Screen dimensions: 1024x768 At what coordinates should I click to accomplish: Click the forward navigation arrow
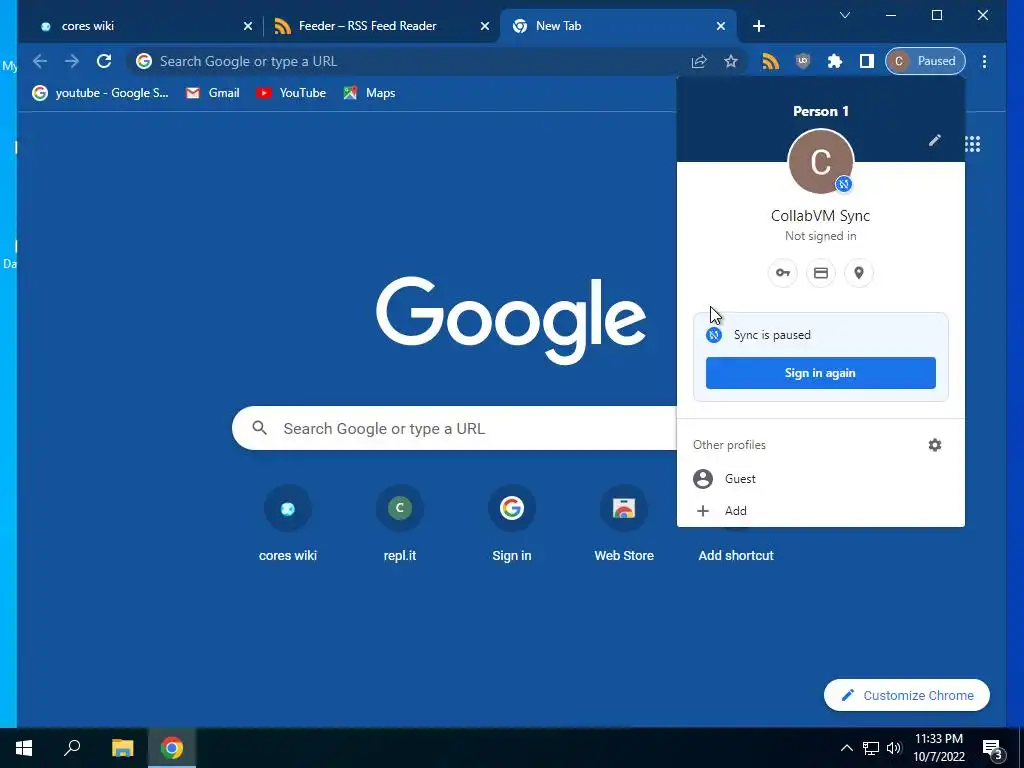(72, 61)
